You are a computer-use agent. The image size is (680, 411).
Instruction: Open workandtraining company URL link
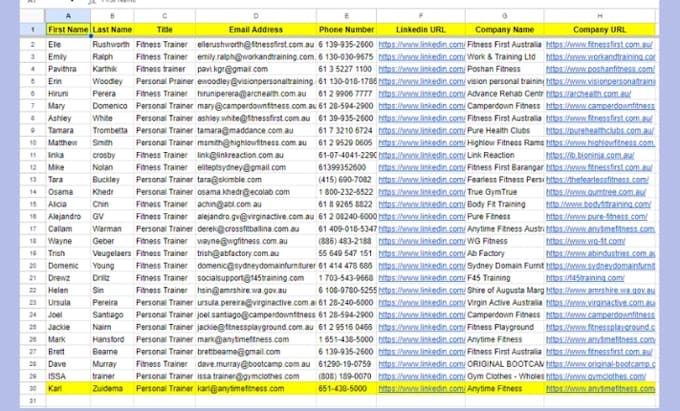601,57
